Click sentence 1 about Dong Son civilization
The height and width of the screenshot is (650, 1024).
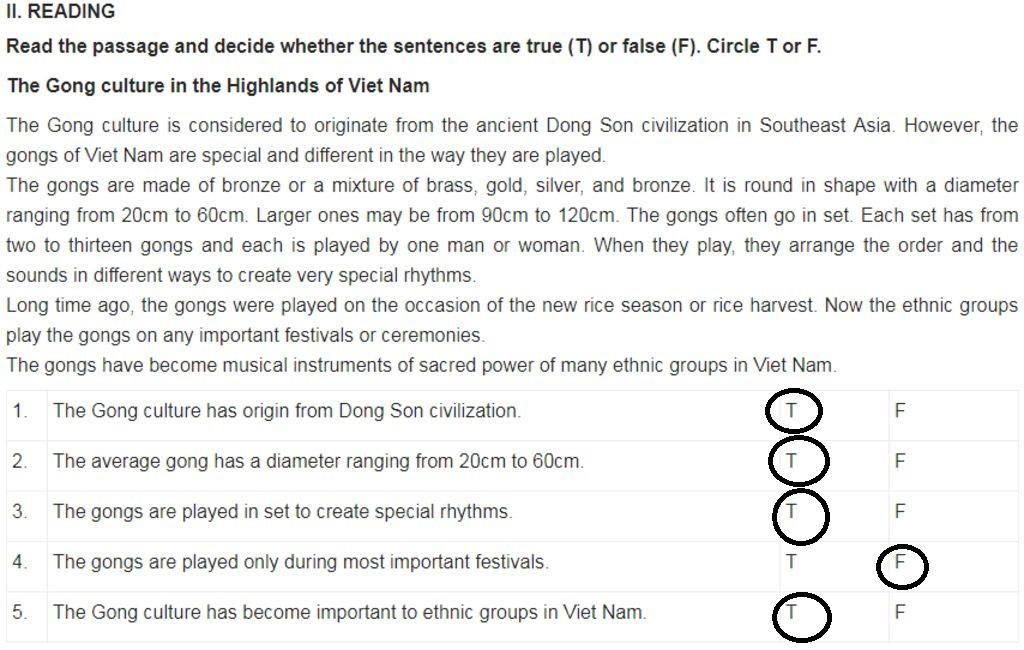click(x=287, y=410)
